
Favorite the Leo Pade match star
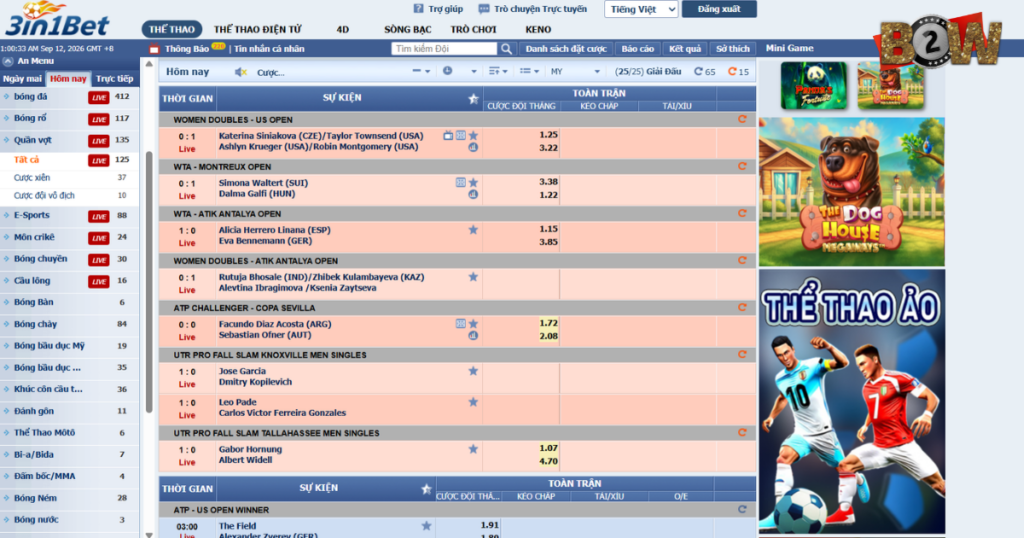[x=473, y=402]
